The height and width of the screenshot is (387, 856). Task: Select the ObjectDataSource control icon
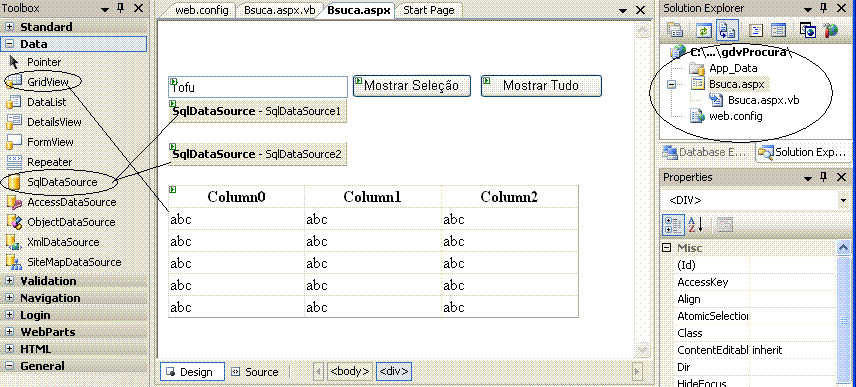13,222
